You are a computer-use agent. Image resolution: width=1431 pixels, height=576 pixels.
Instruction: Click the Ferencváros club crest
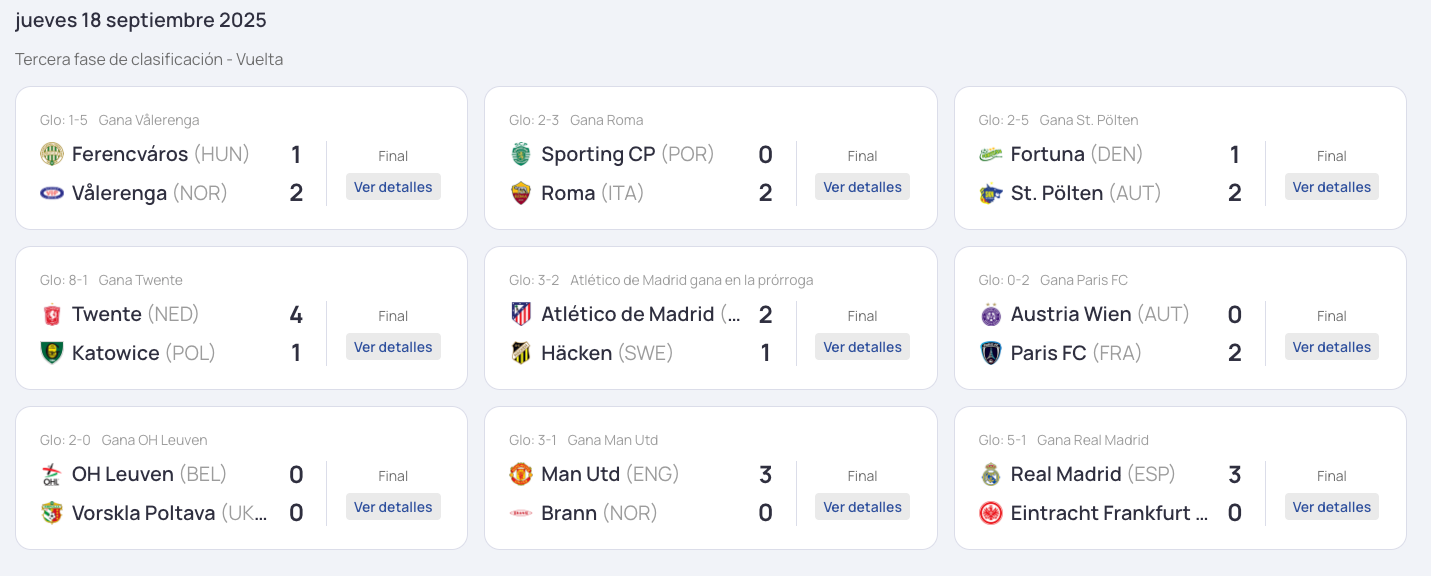click(51, 154)
